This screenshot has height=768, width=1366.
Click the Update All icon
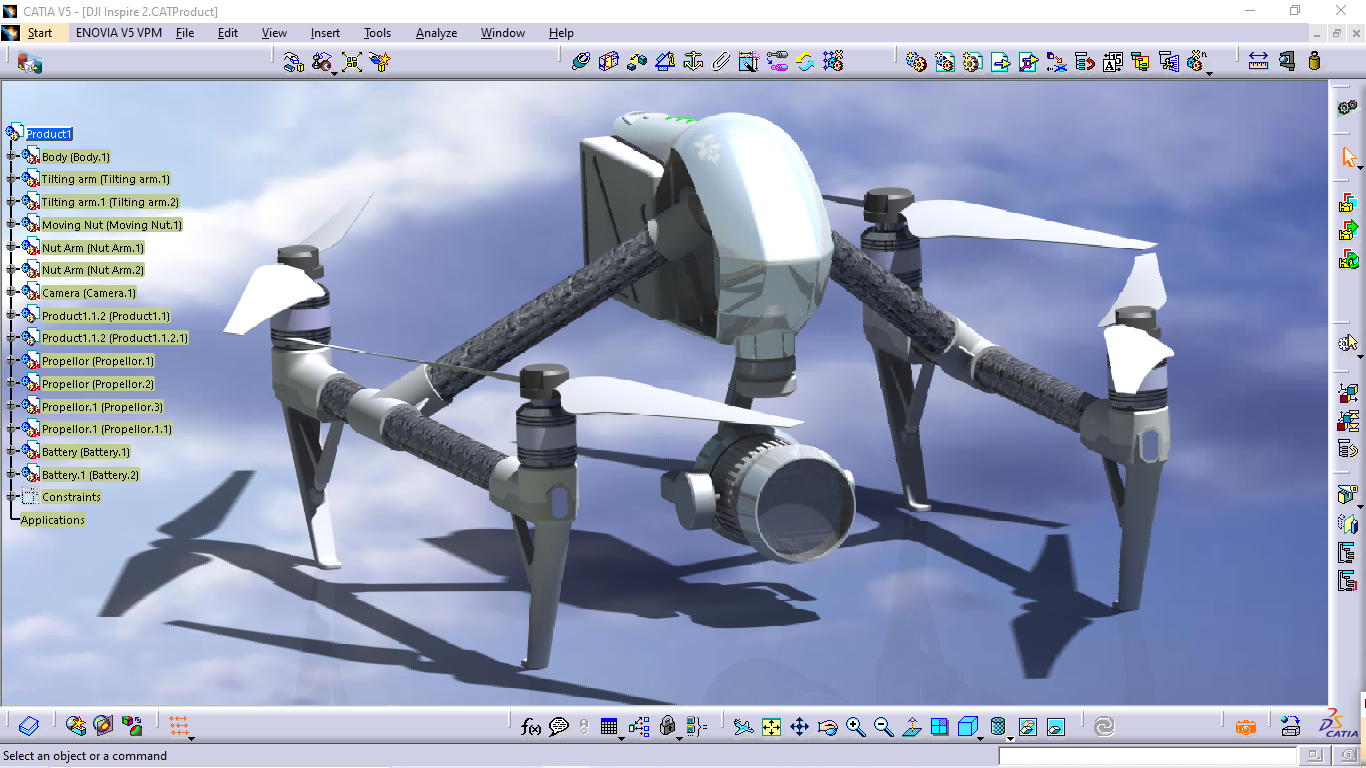pyautogui.click(x=805, y=62)
